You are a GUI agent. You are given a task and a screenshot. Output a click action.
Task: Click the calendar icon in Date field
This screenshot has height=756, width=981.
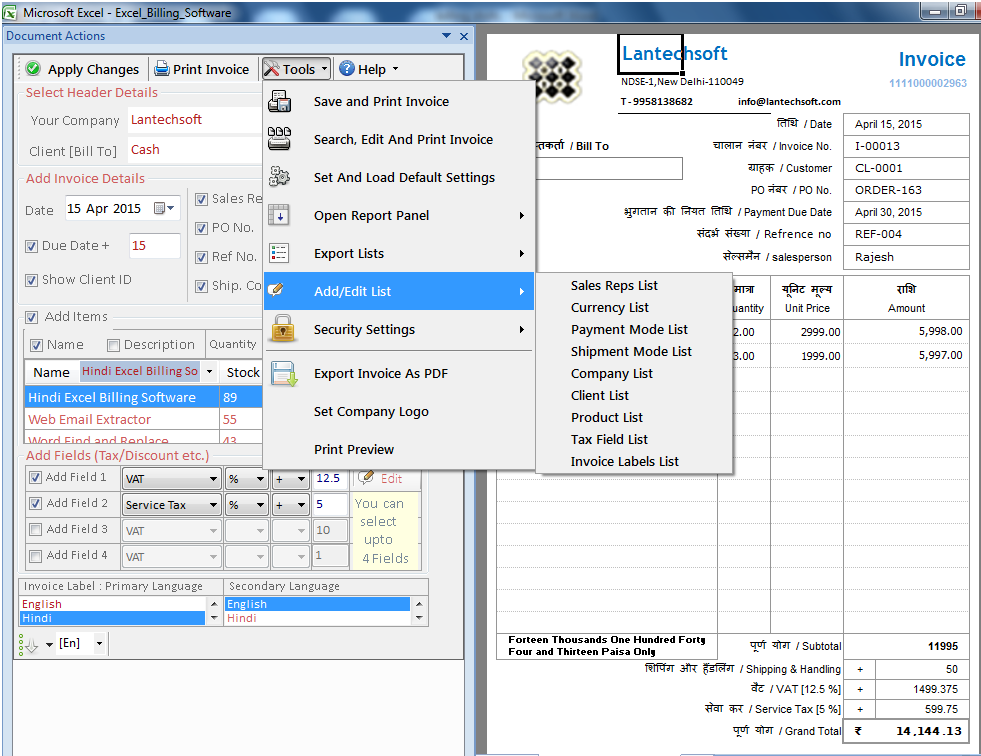tap(159, 208)
